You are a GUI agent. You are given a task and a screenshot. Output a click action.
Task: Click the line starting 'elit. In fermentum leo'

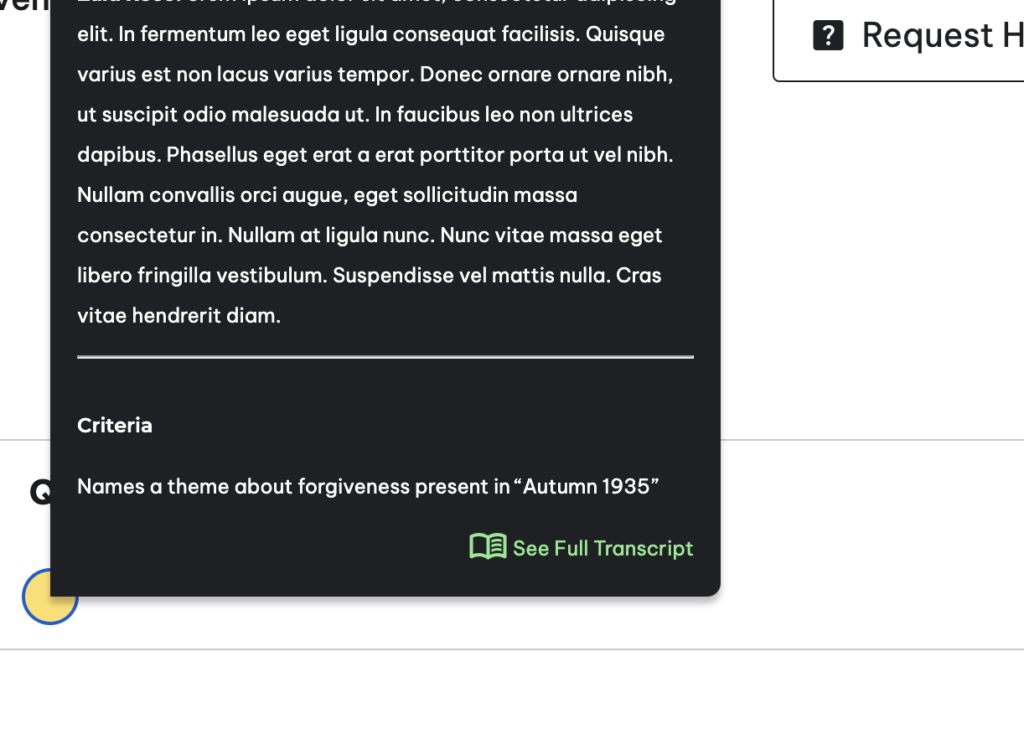click(371, 34)
